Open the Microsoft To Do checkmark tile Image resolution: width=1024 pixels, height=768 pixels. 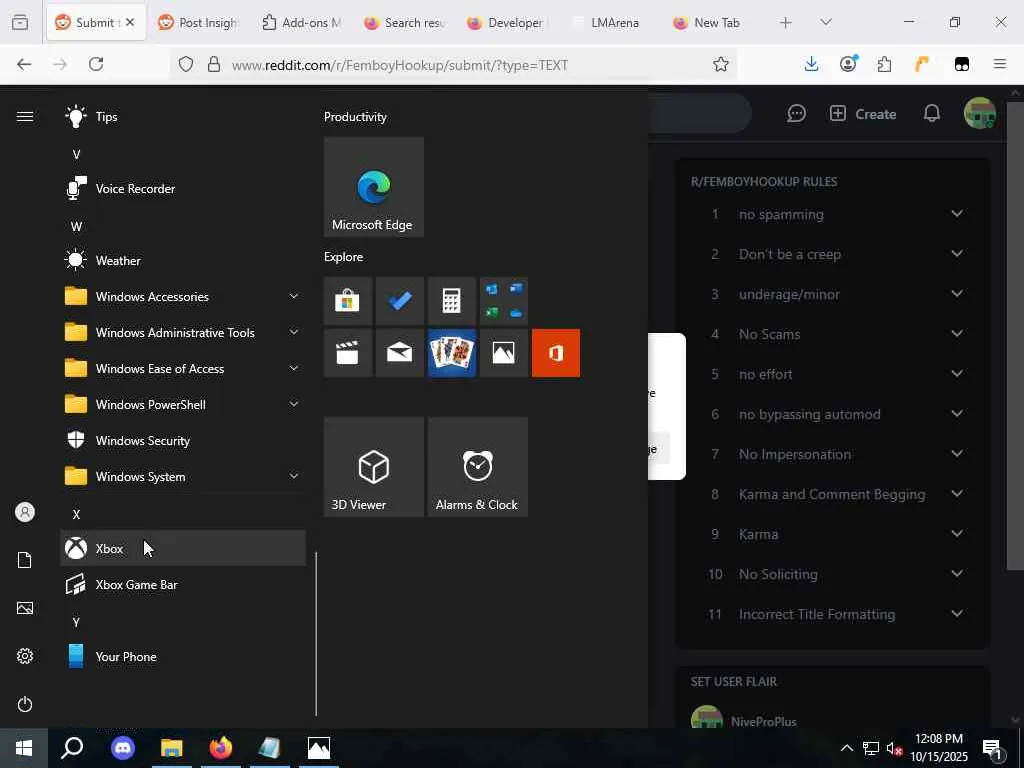(400, 301)
